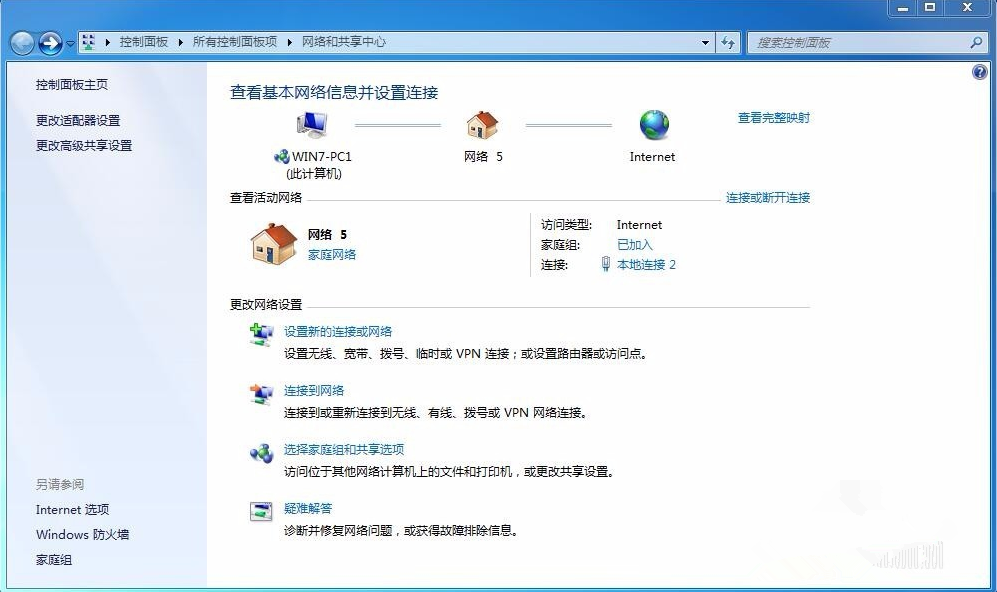Open the address bar dropdown arrow

(x=705, y=42)
